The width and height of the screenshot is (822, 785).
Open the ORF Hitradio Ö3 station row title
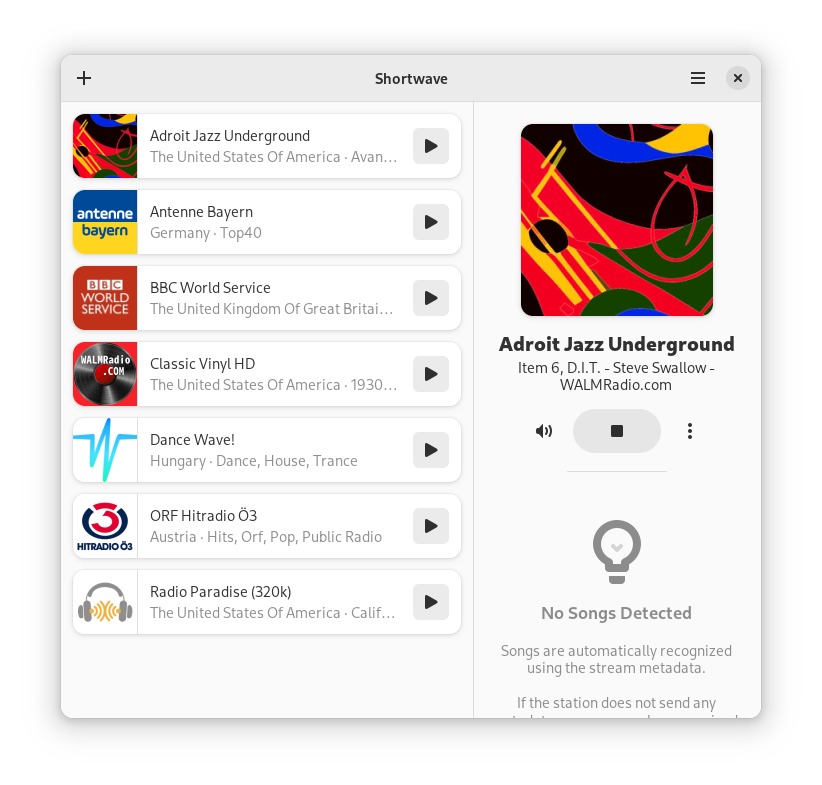[x=203, y=515]
